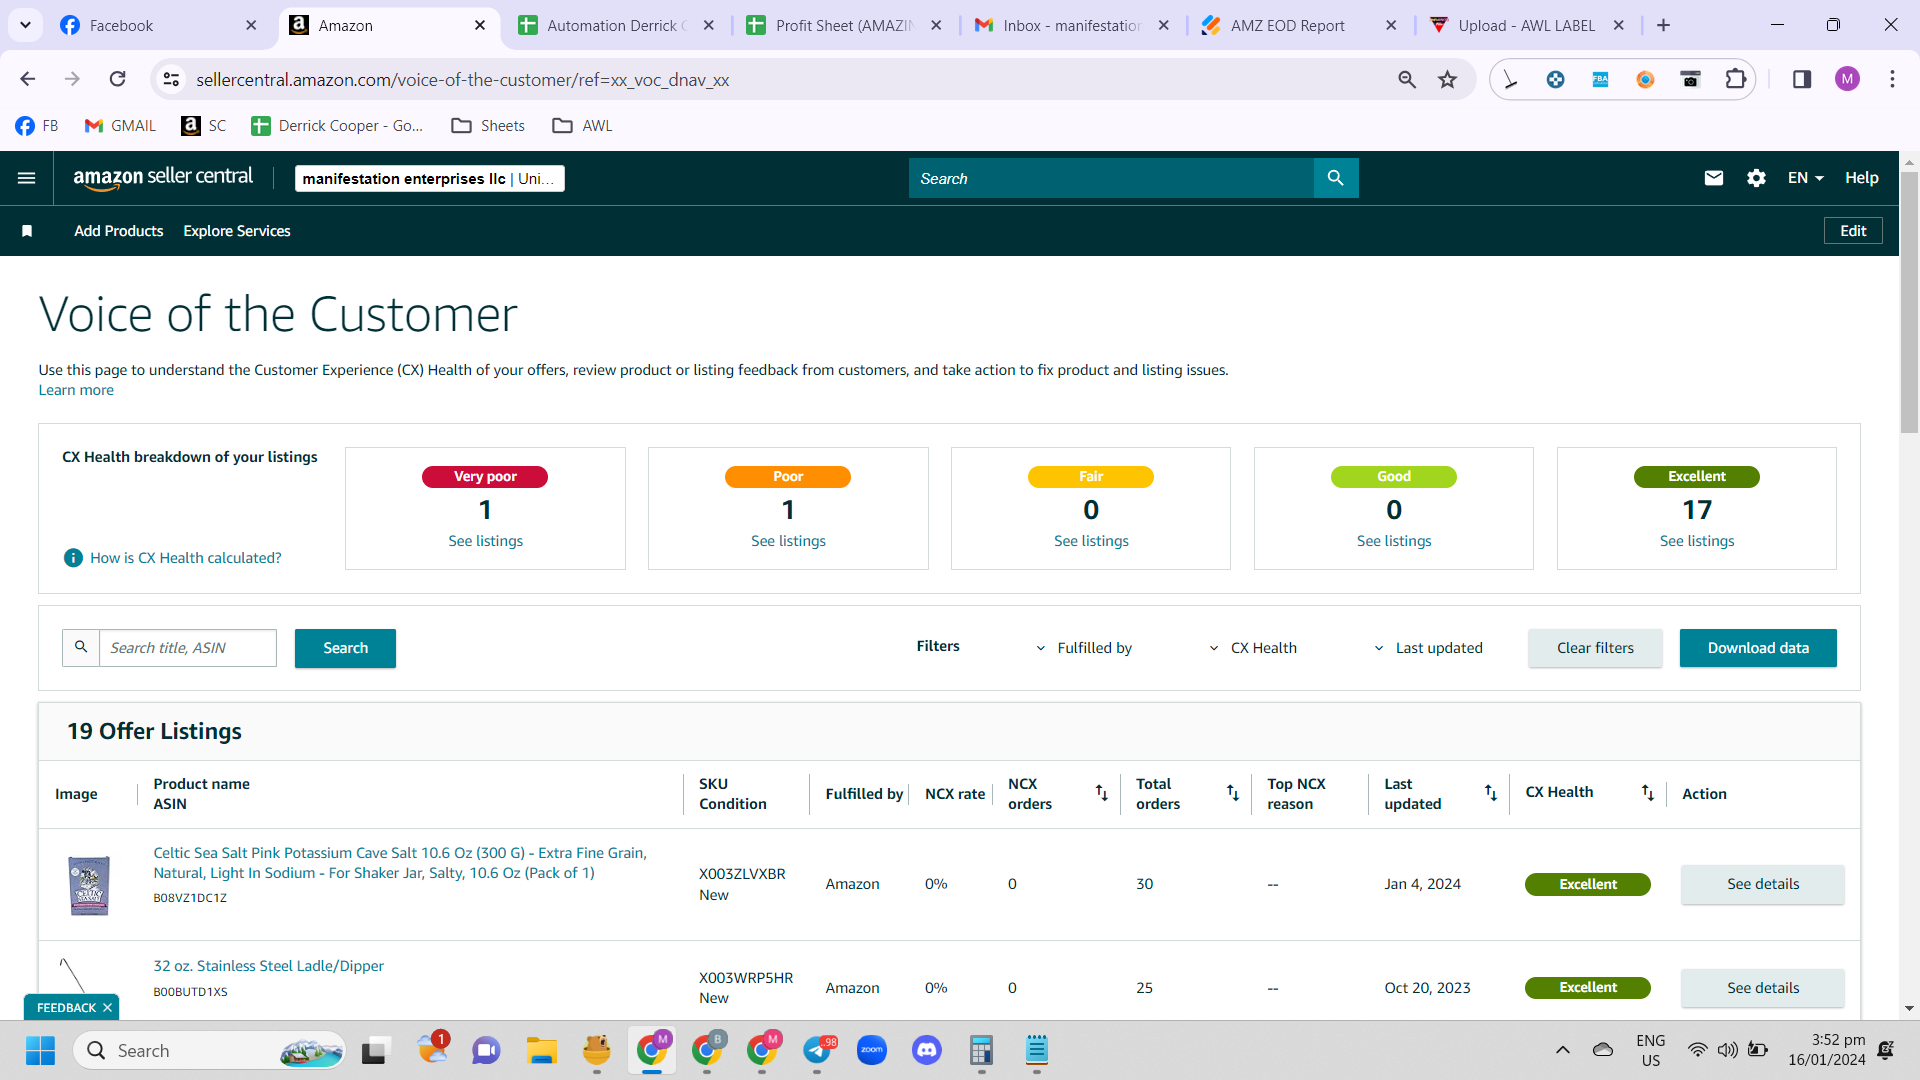Click the Help link in the header
Image resolution: width=1920 pixels, height=1080 pixels.
(x=1861, y=178)
